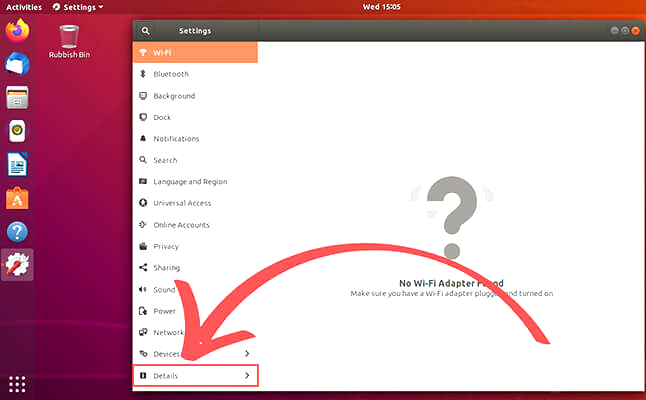Open the Rubbish Bin desktop icon
The height and width of the screenshot is (400, 646).
click(69, 42)
